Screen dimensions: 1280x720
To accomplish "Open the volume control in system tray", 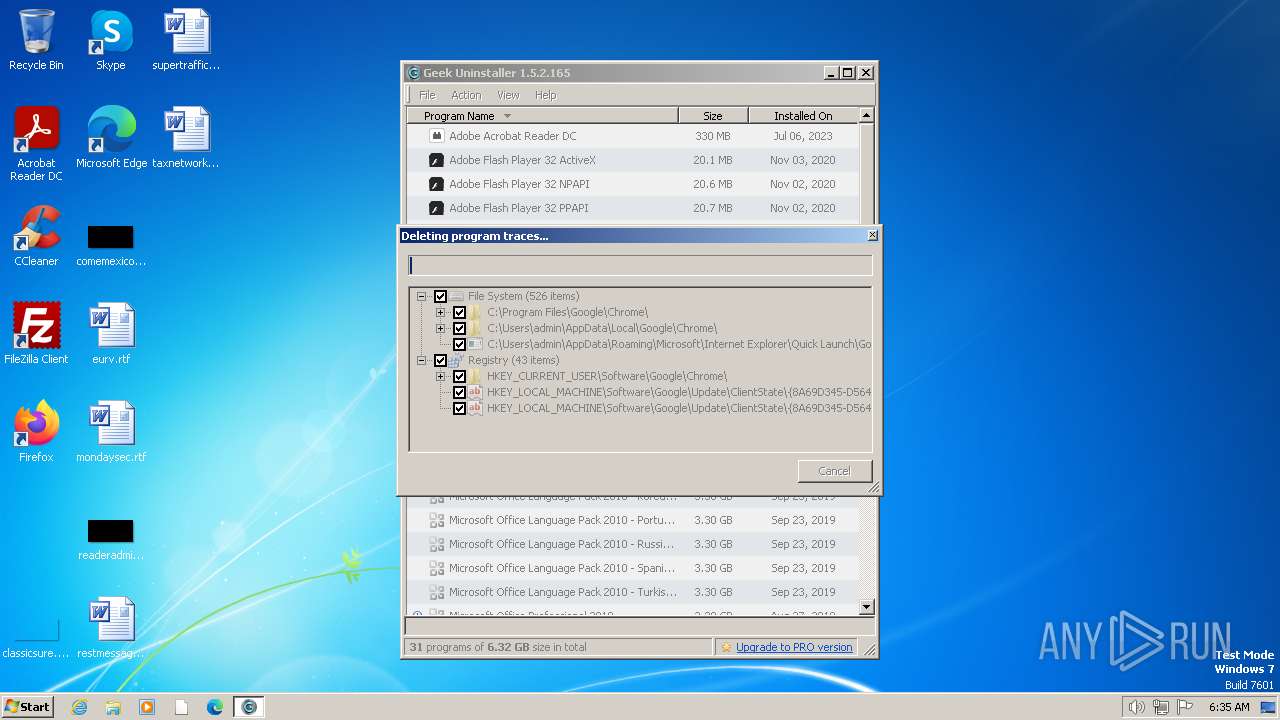I will coord(1136,707).
